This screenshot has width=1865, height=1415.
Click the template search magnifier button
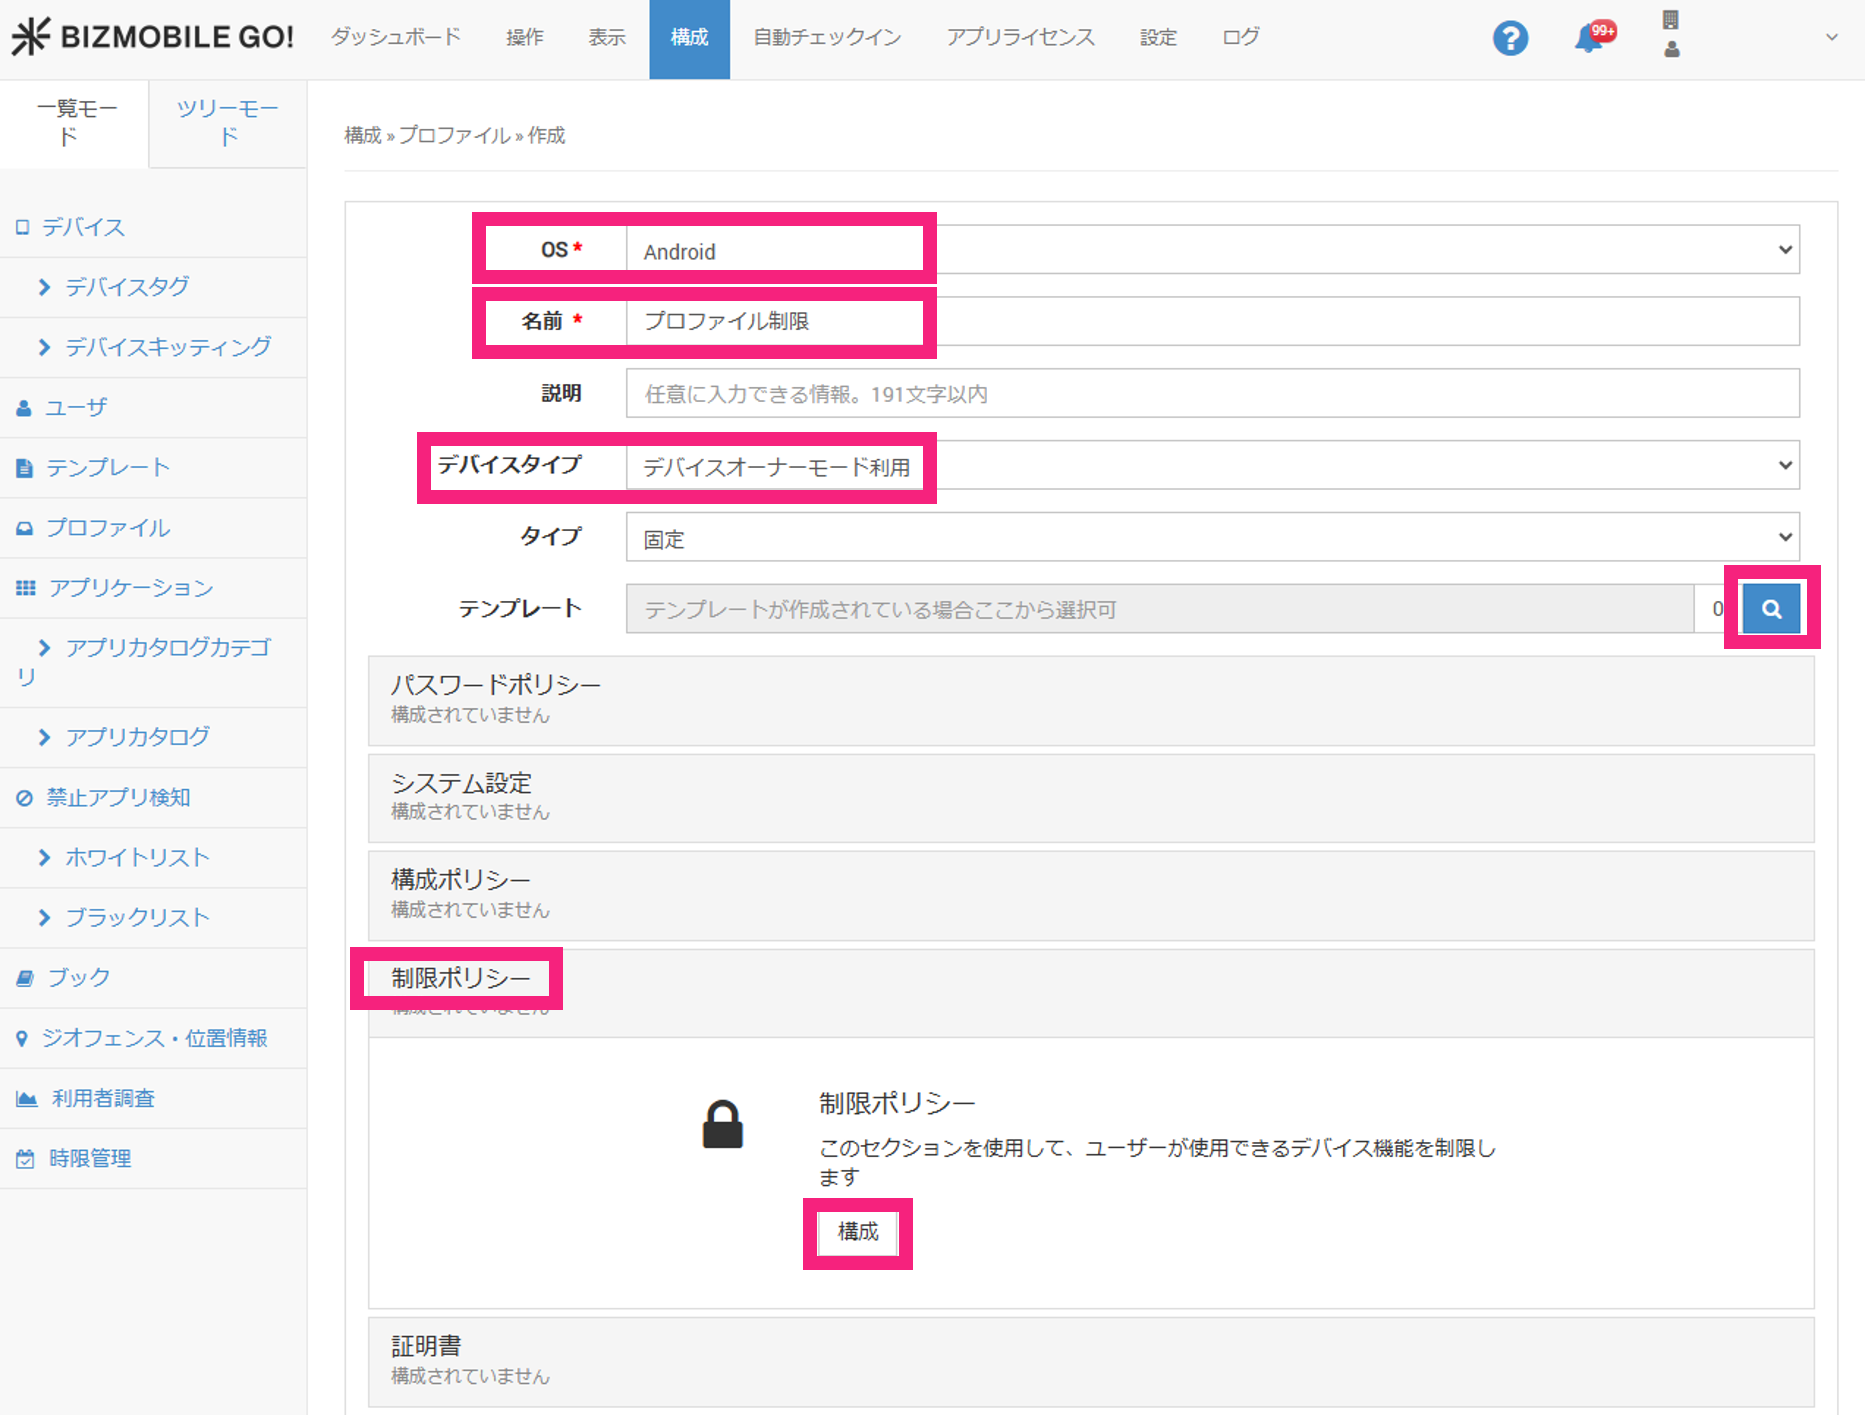[x=1770, y=608]
